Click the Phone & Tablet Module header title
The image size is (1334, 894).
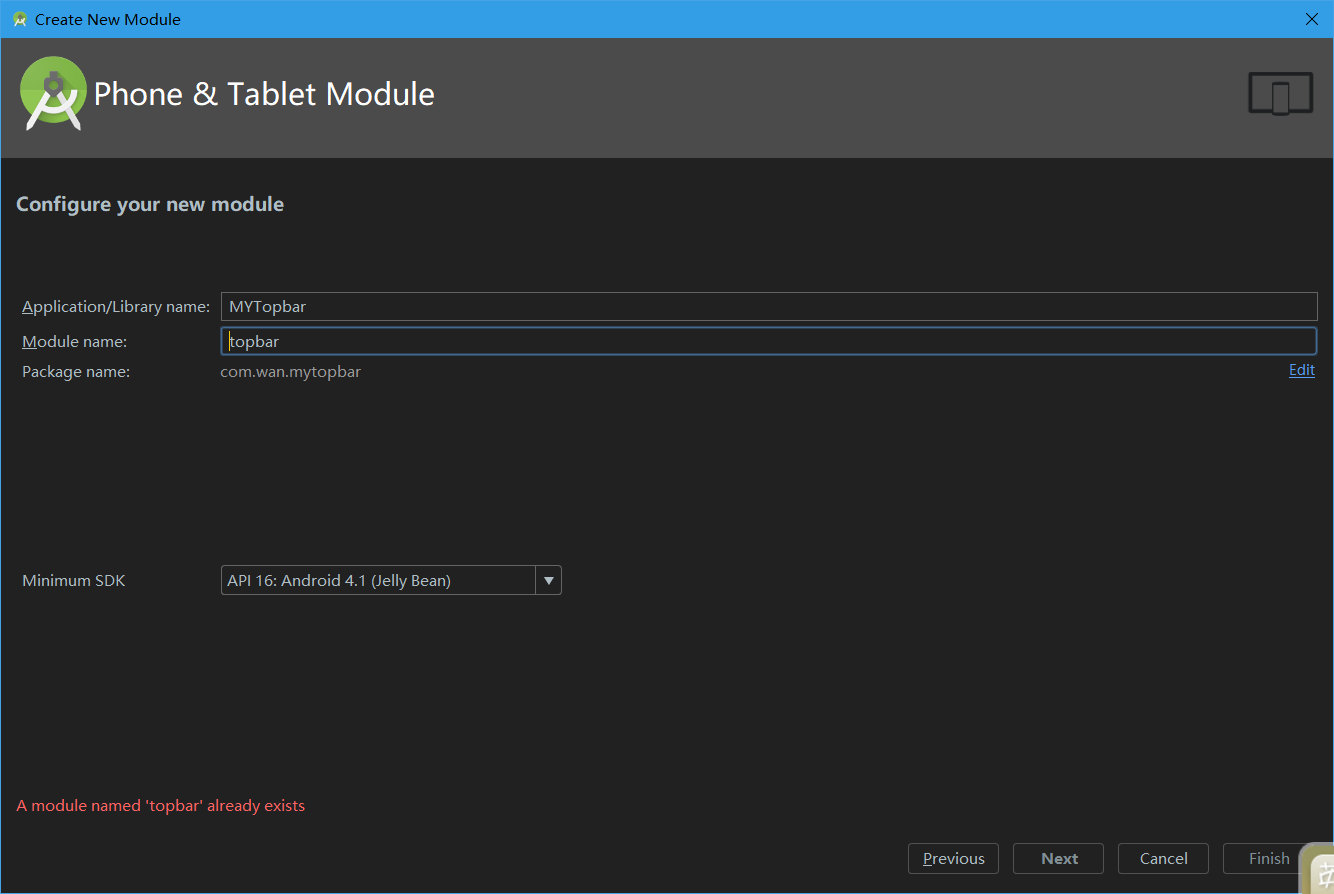(264, 94)
